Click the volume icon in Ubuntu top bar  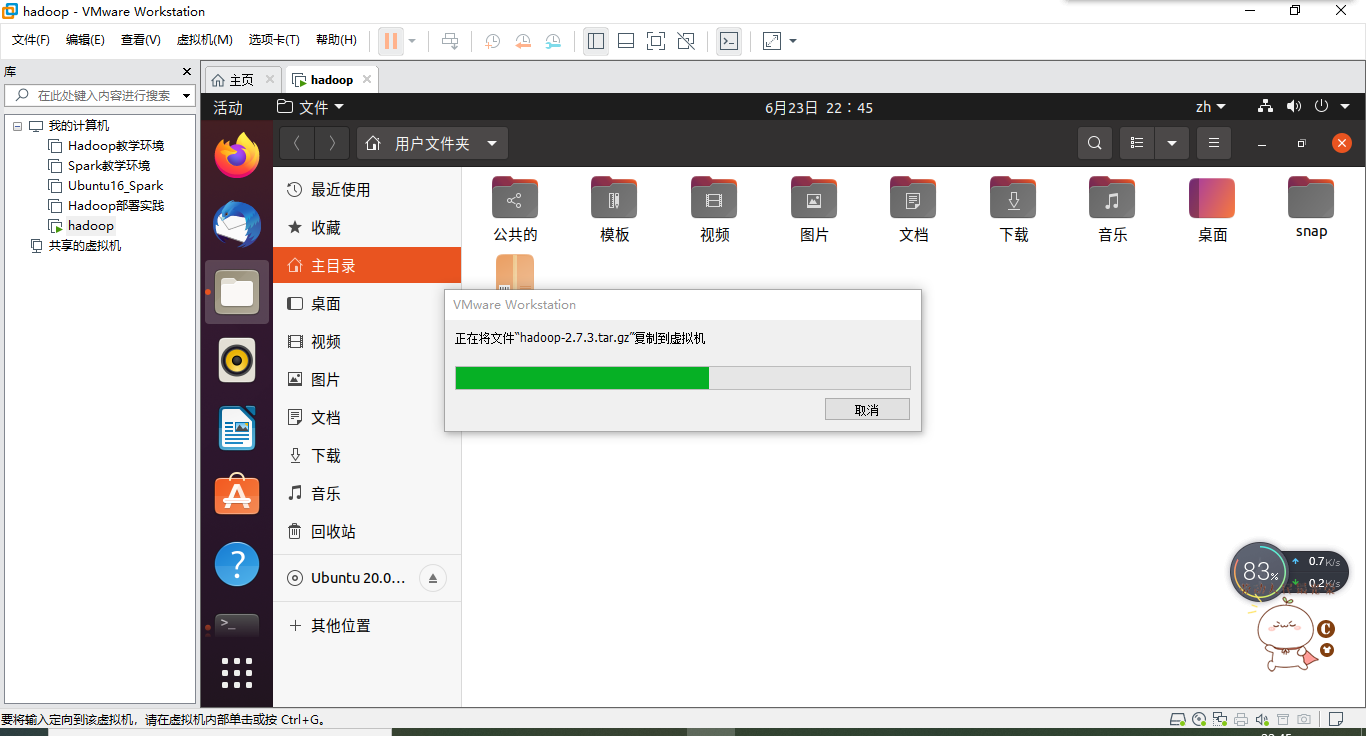pos(1294,106)
